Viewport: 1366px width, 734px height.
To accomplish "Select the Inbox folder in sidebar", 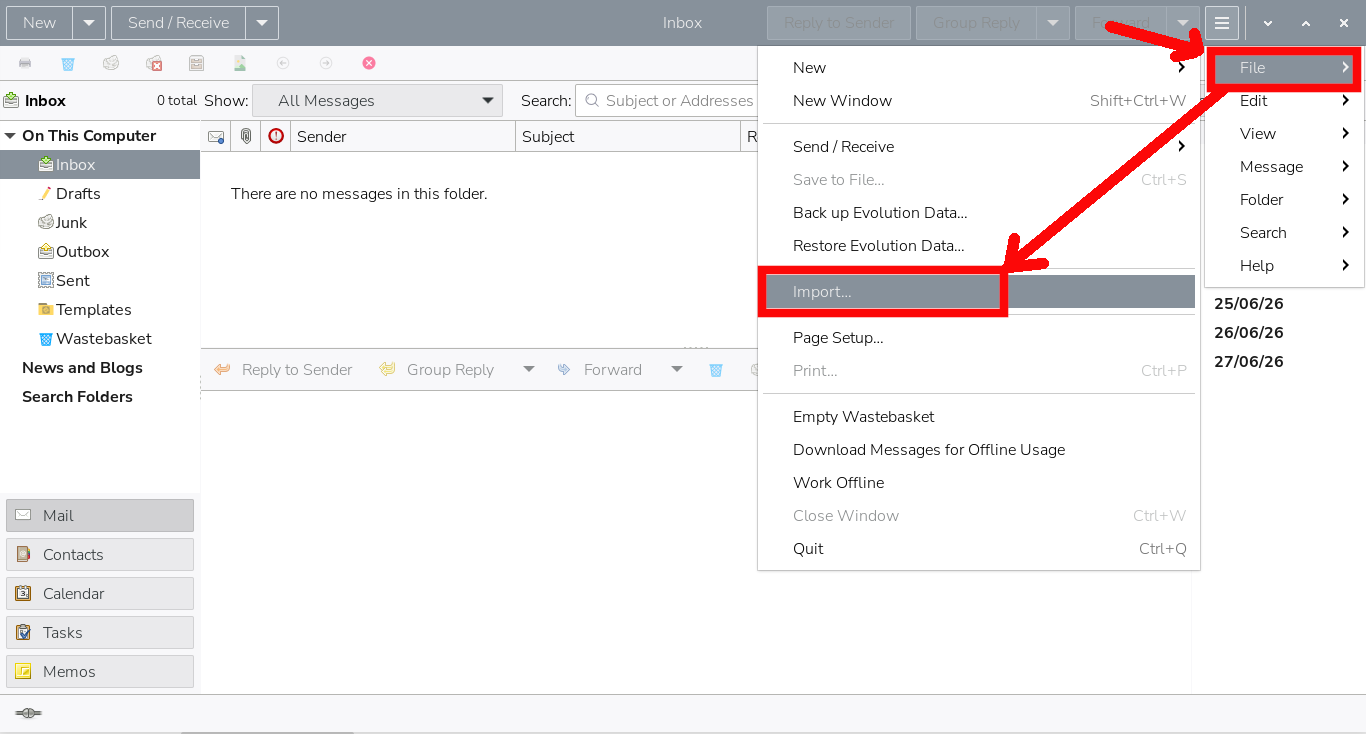I will (x=100, y=165).
